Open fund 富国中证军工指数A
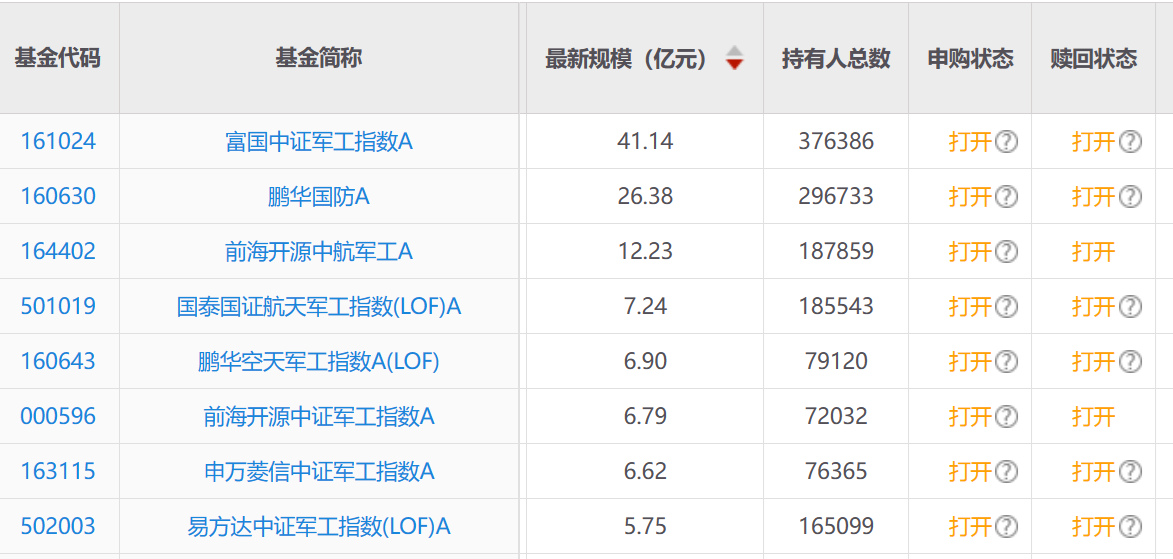 point(319,141)
